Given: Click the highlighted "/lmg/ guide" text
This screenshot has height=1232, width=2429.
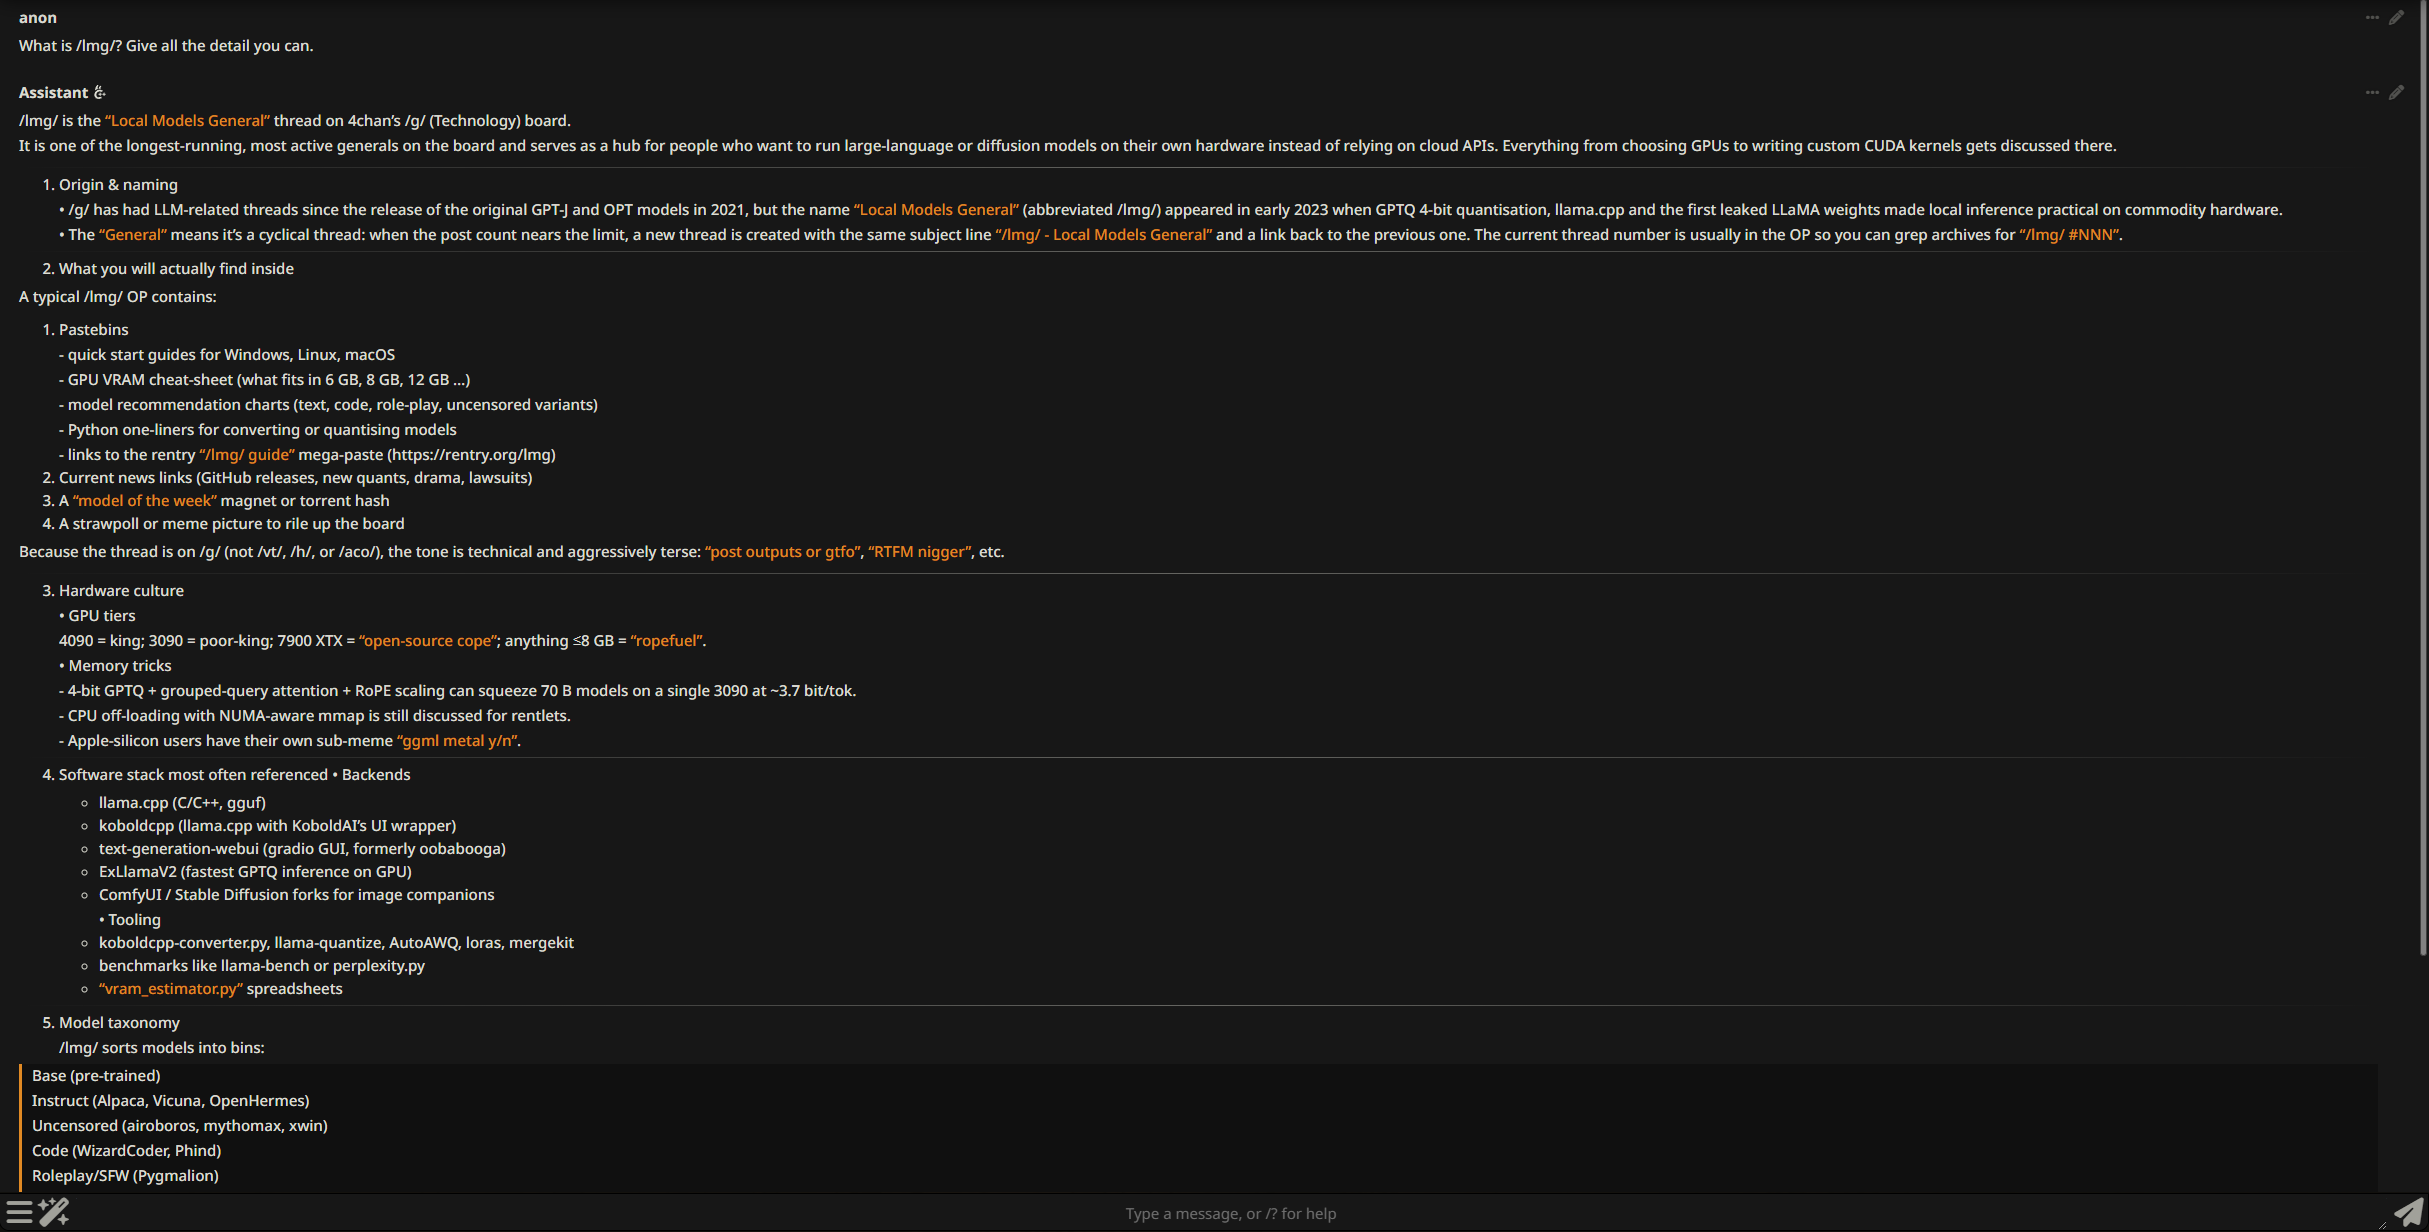Looking at the screenshot, I should point(247,455).
